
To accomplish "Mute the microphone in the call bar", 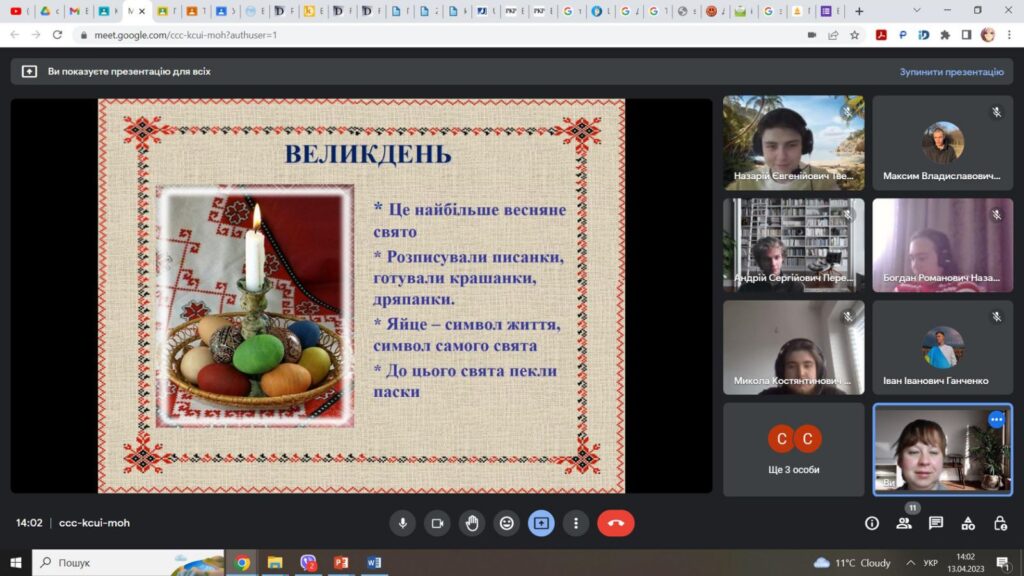I will click(x=403, y=523).
